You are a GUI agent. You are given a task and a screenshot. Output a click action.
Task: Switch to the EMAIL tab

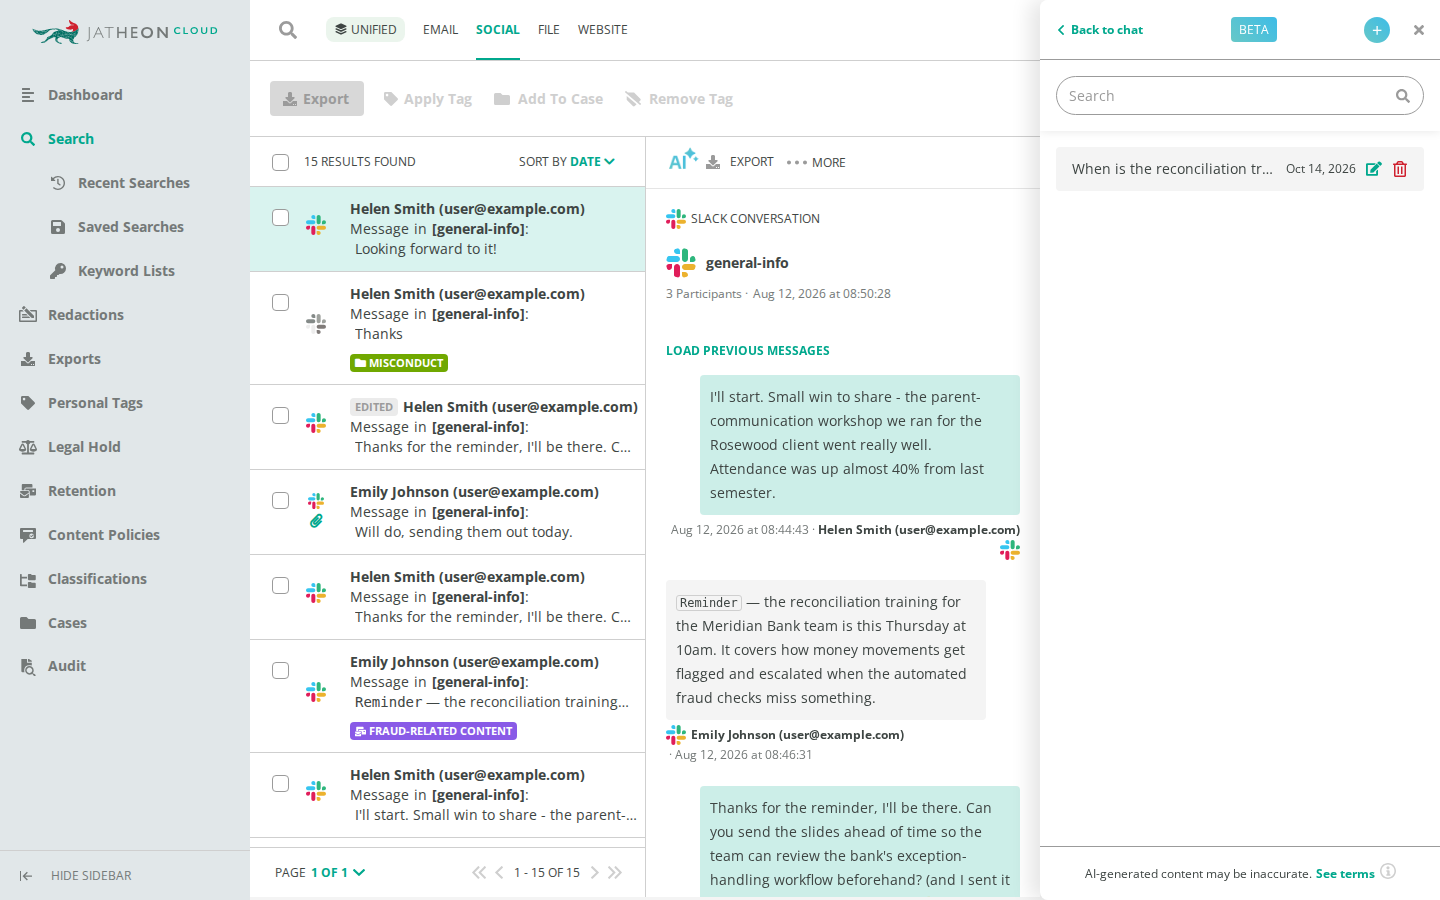point(440,30)
